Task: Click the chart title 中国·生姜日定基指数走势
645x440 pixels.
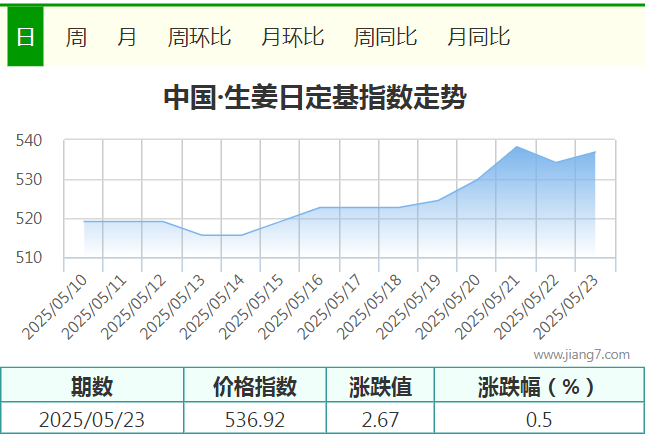Action: click(x=314, y=98)
